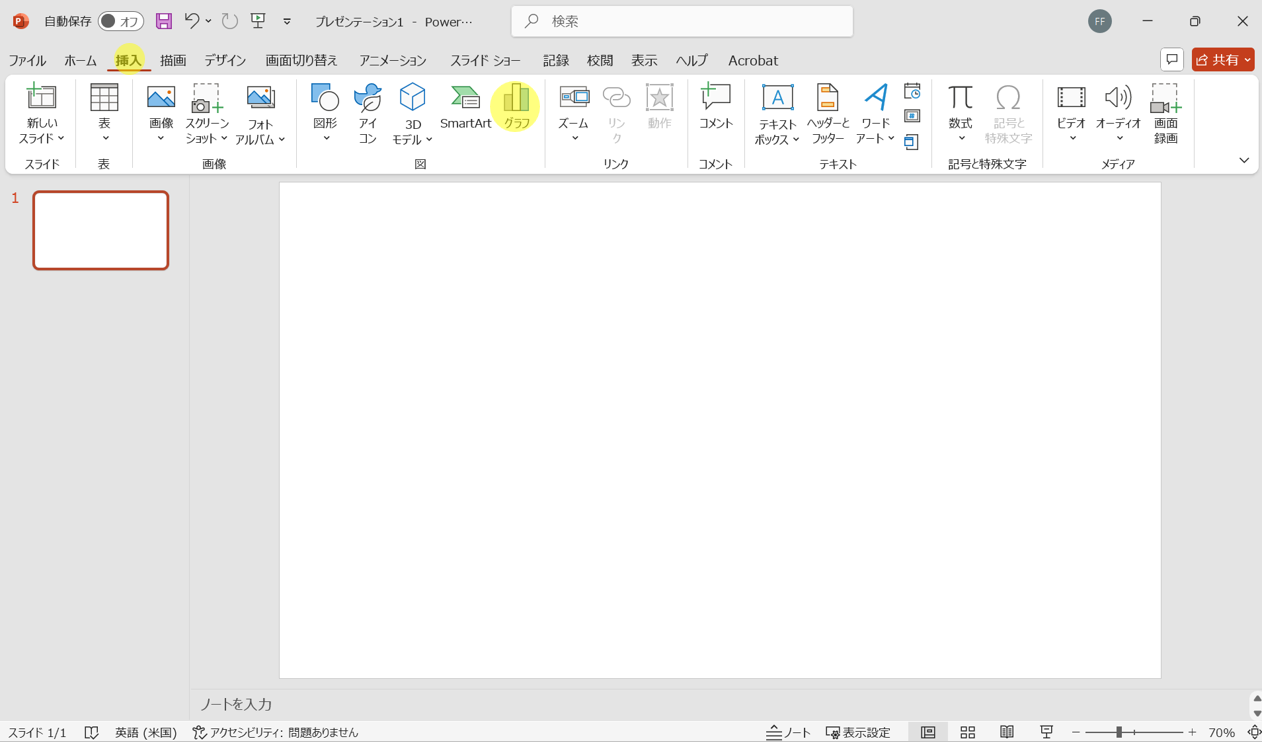The image size is (1262, 742).
Task: Click the insert object icon
Action: coord(912,141)
